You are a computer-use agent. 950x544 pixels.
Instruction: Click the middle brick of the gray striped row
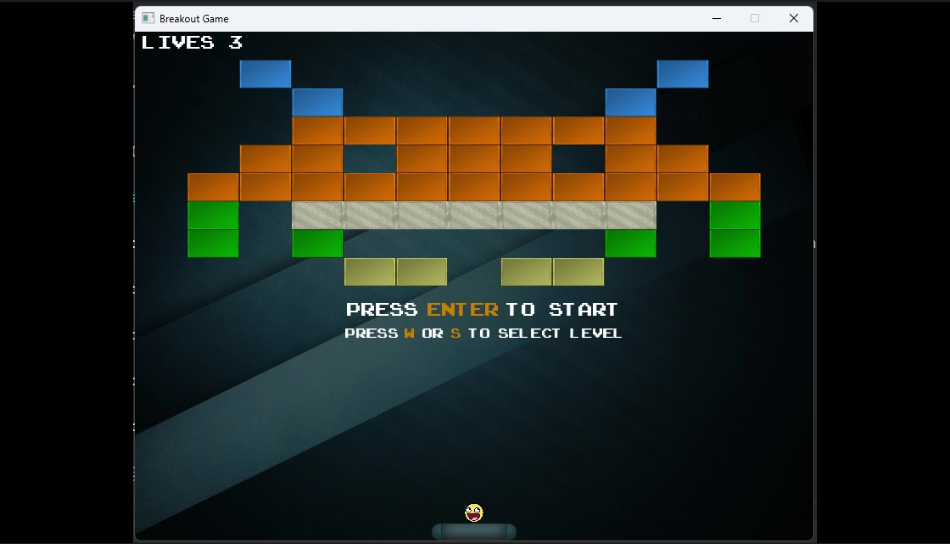pyautogui.click(x=474, y=215)
